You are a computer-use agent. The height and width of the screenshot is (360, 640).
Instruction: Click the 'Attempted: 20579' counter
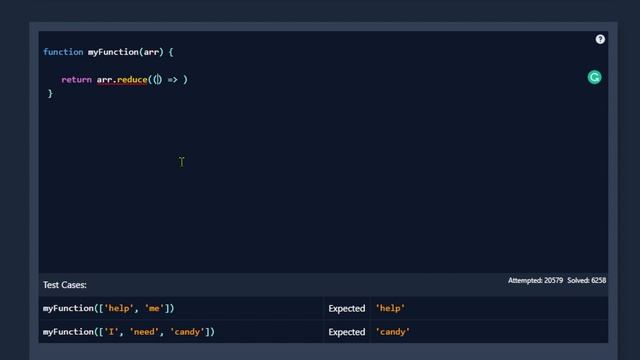pos(535,280)
